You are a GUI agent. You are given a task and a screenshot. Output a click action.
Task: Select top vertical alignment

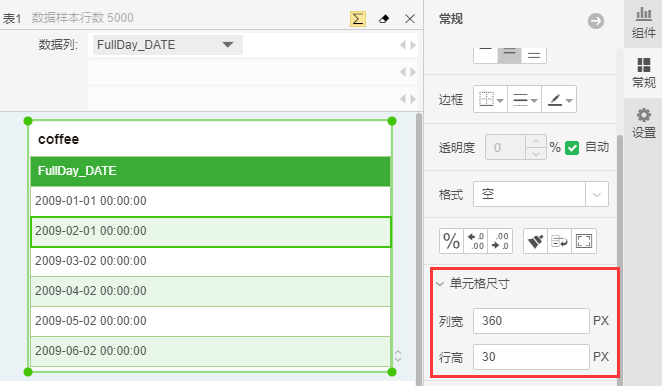pyautogui.click(x=486, y=54)
